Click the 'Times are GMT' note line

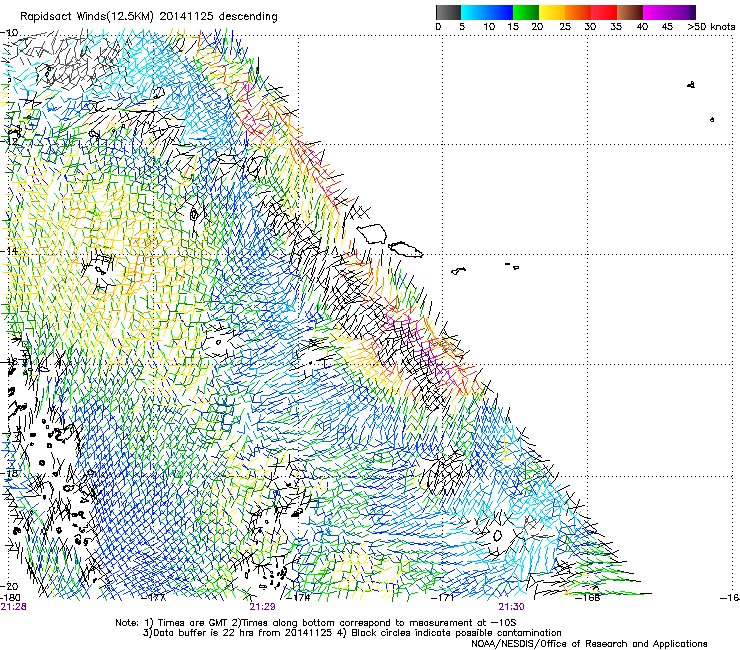[x=316, y=623]
